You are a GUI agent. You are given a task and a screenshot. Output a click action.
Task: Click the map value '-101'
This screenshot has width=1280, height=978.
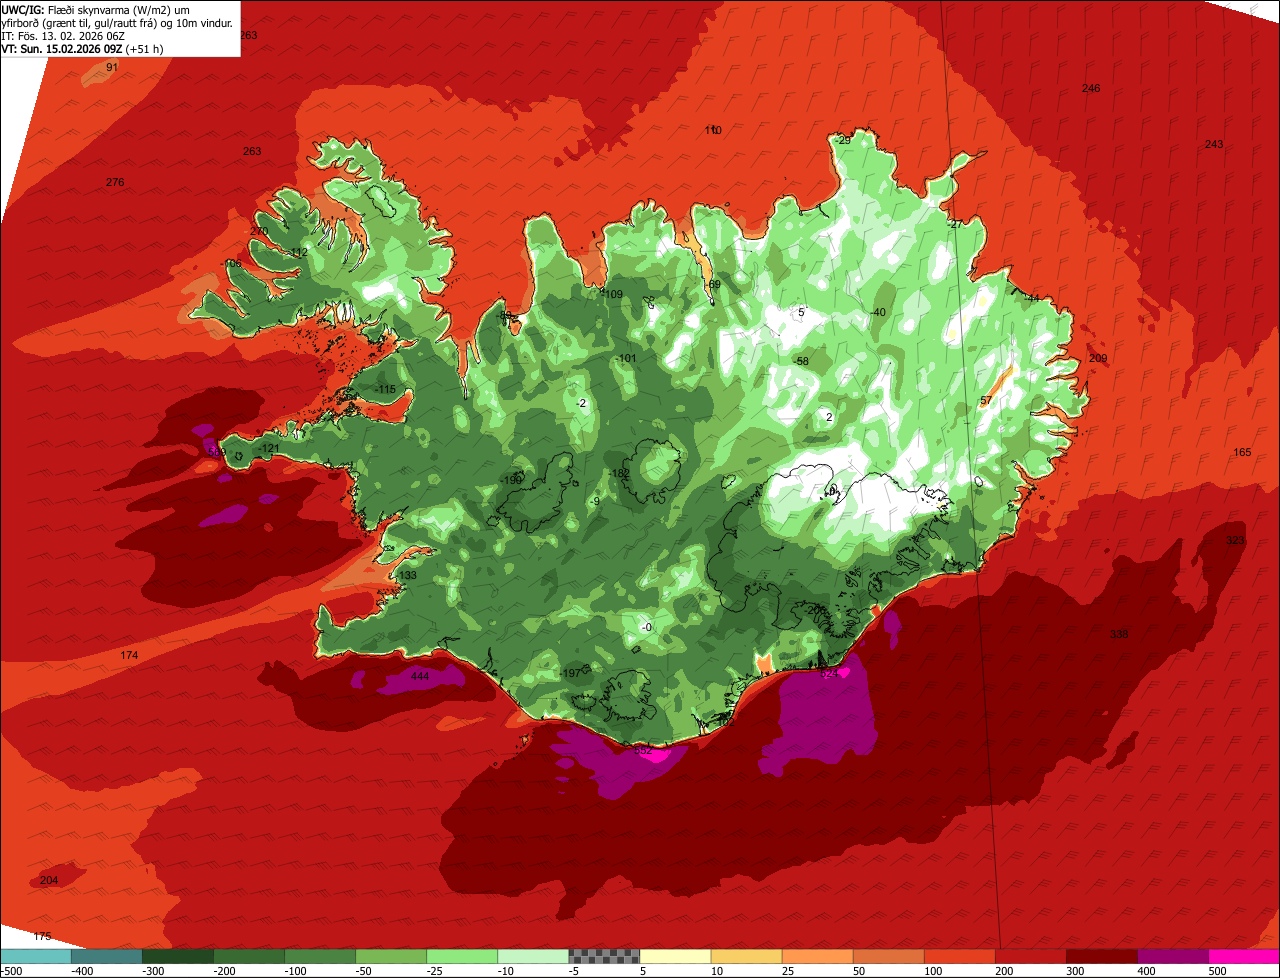pos(626,358)
